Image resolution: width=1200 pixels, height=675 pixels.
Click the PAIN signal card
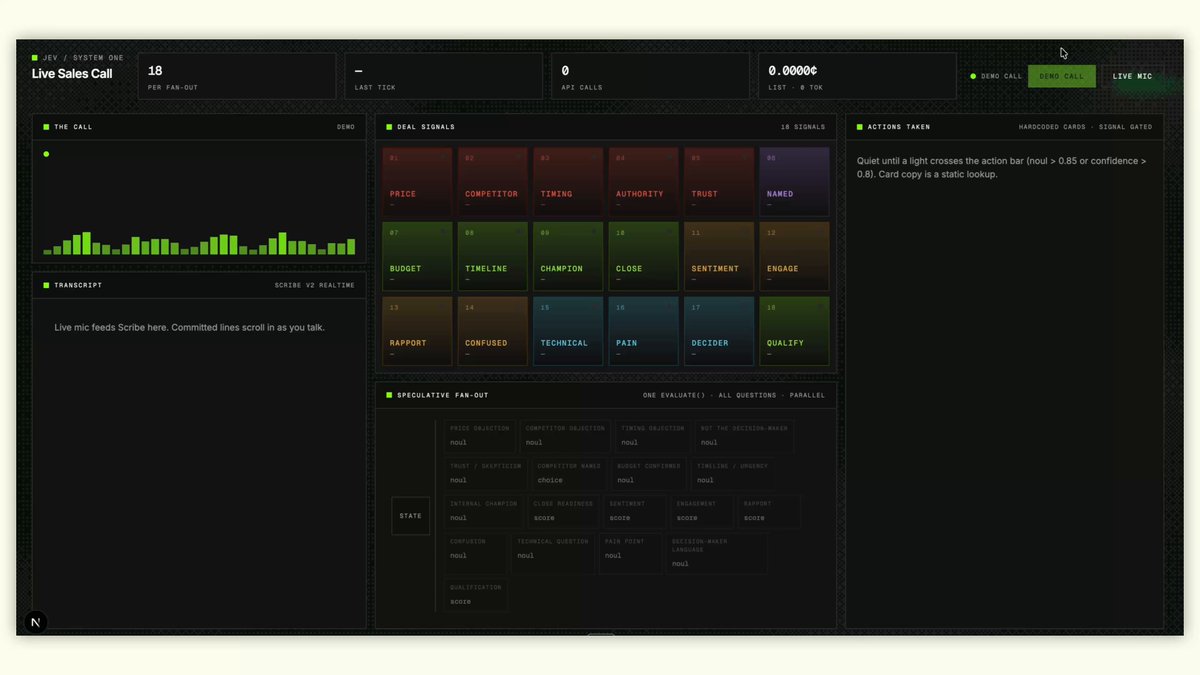(643, 331)
